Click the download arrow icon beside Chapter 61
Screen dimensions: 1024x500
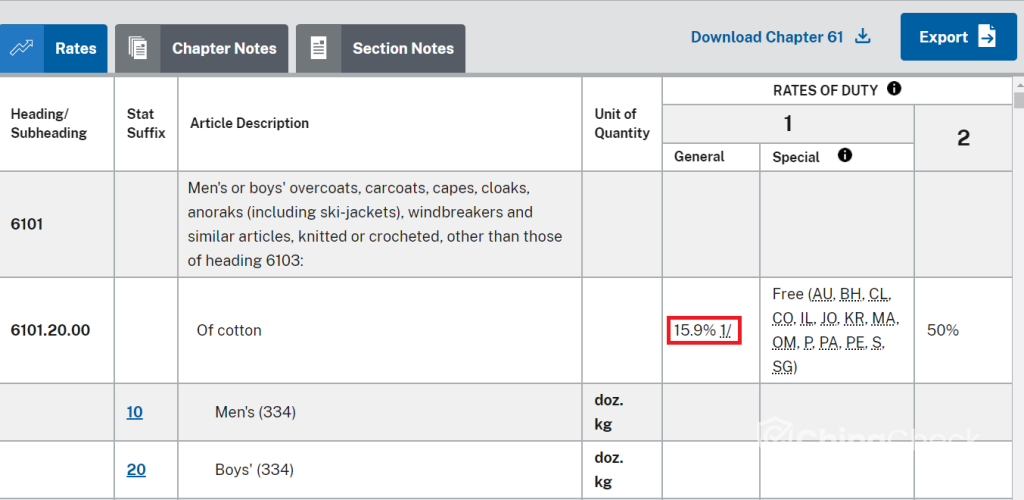click(863, 36)
